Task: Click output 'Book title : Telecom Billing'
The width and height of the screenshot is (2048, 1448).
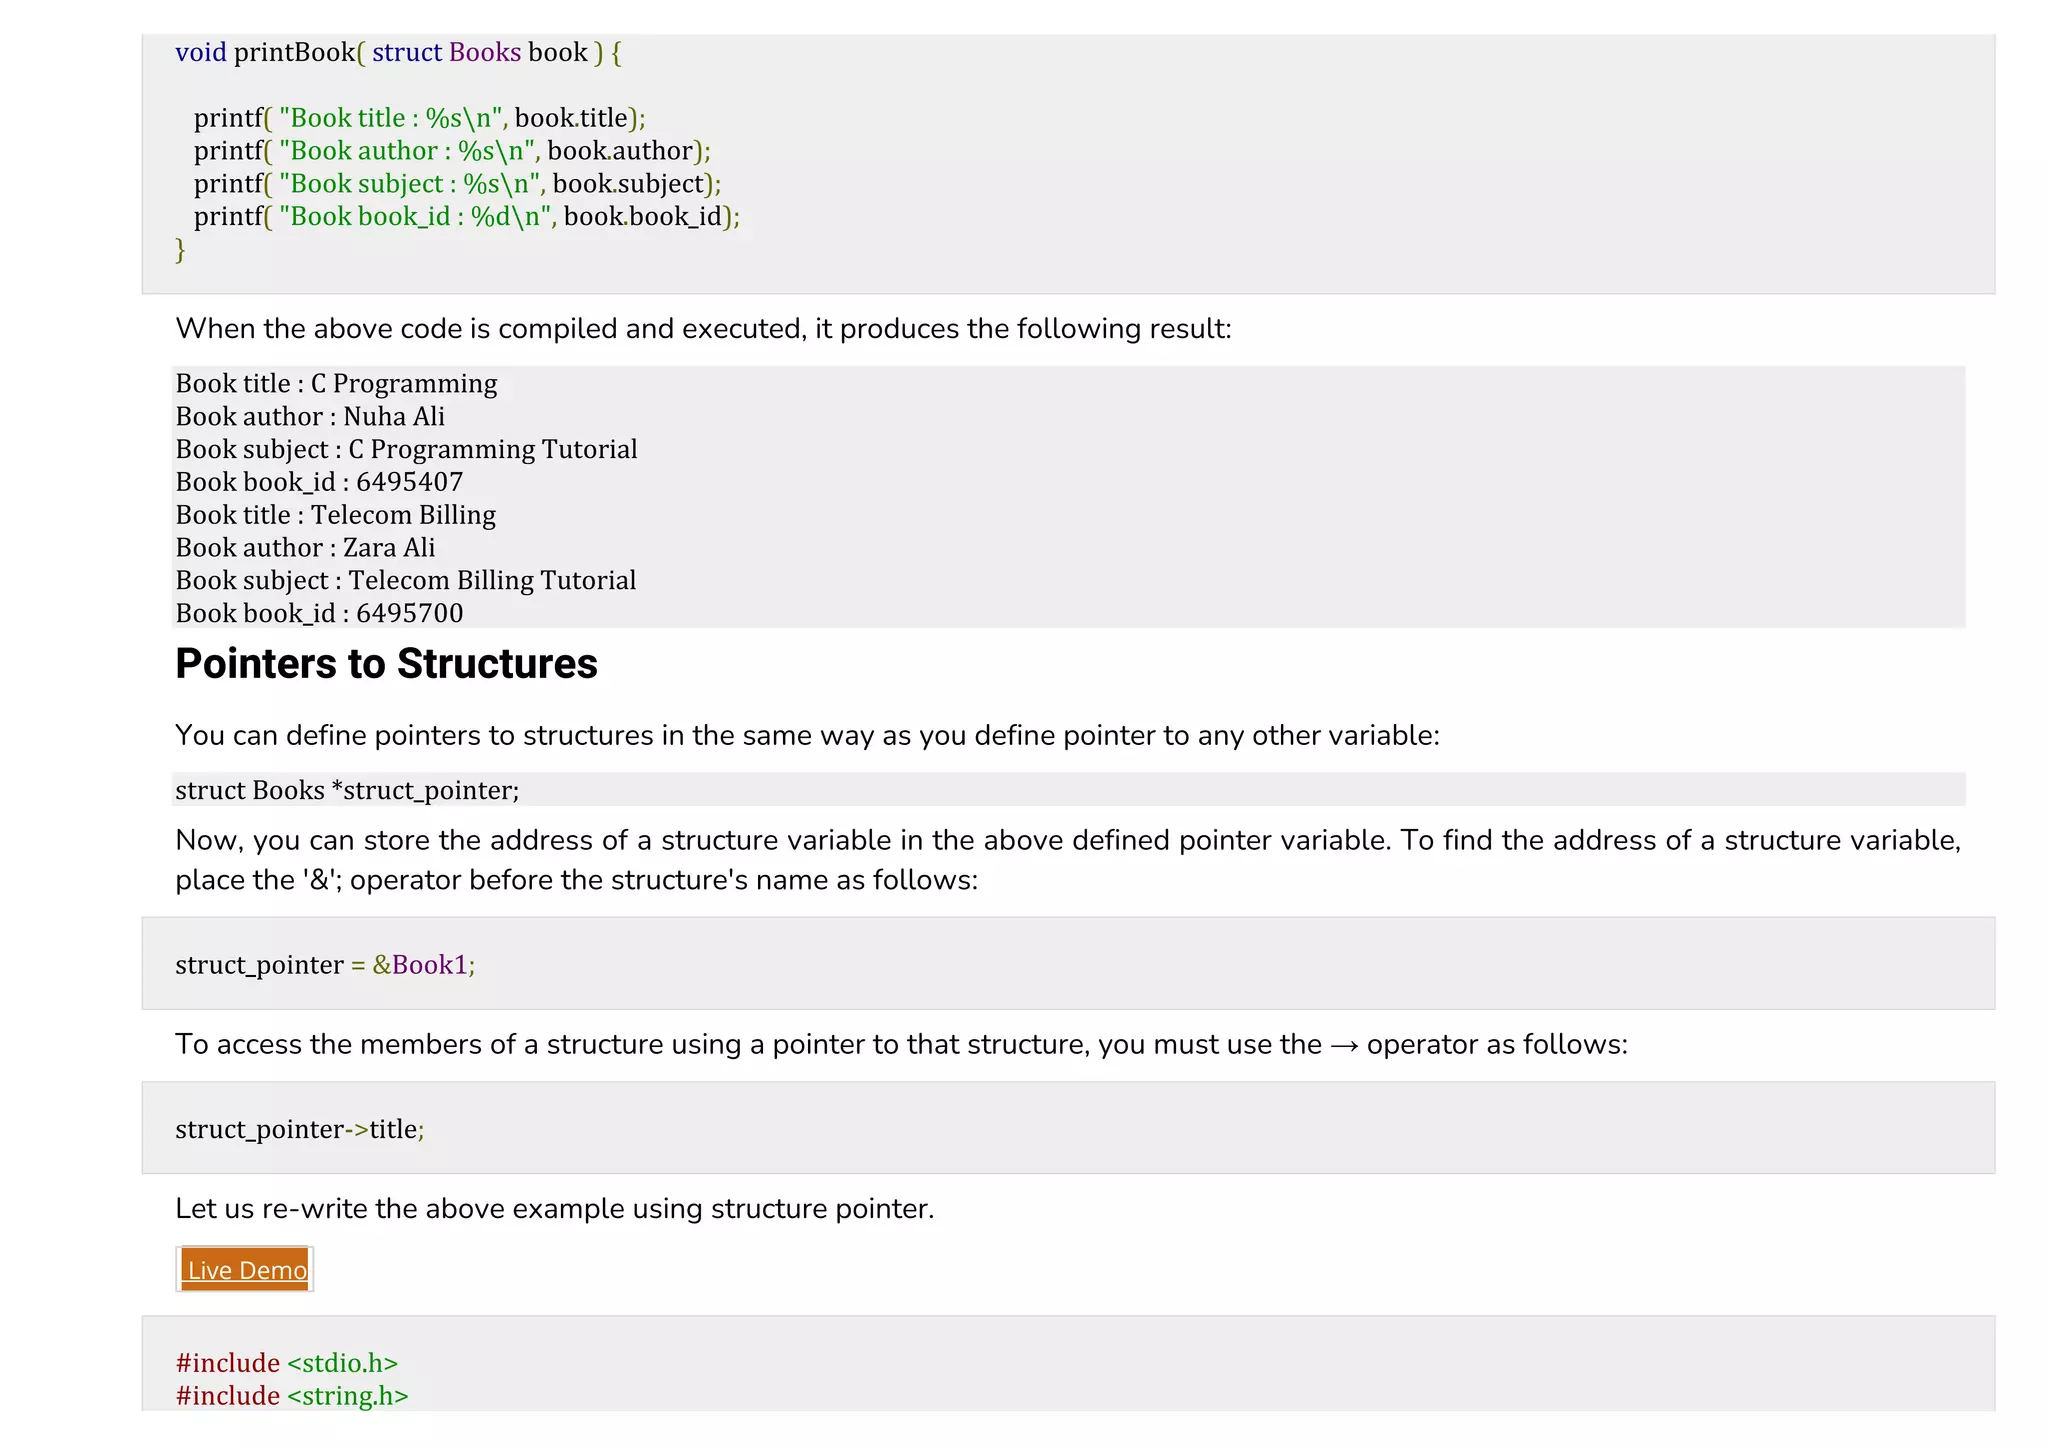Action: [335, 515]
